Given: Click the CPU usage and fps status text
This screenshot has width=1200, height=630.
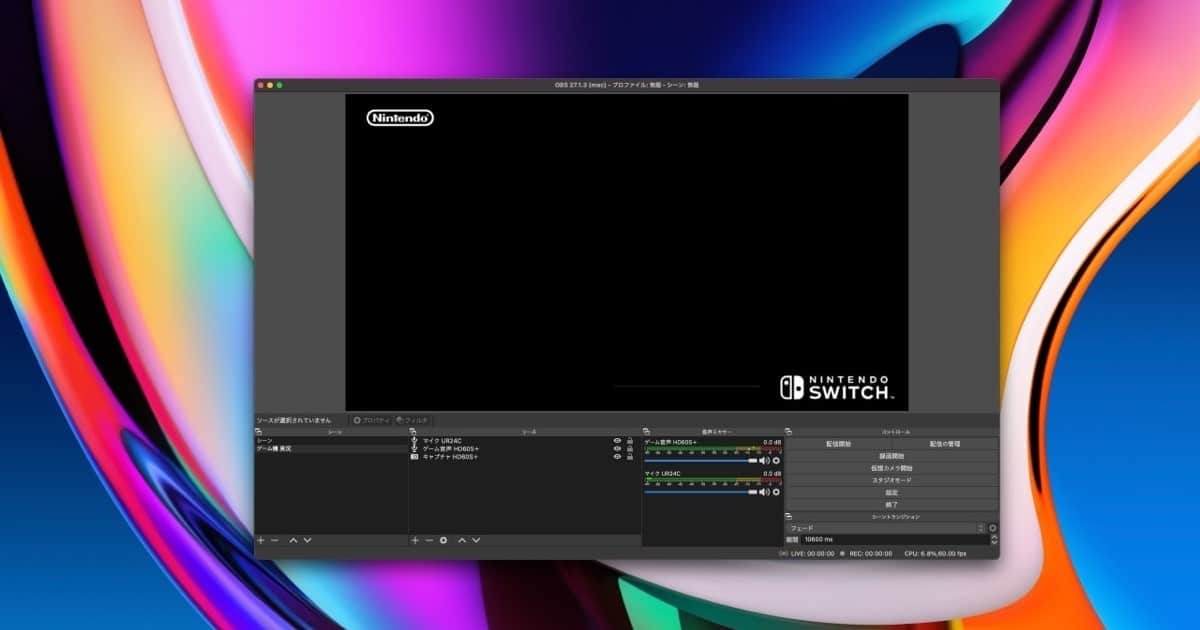Looking at the screenshot, I should pyautogui.click(x=935, y=553).
